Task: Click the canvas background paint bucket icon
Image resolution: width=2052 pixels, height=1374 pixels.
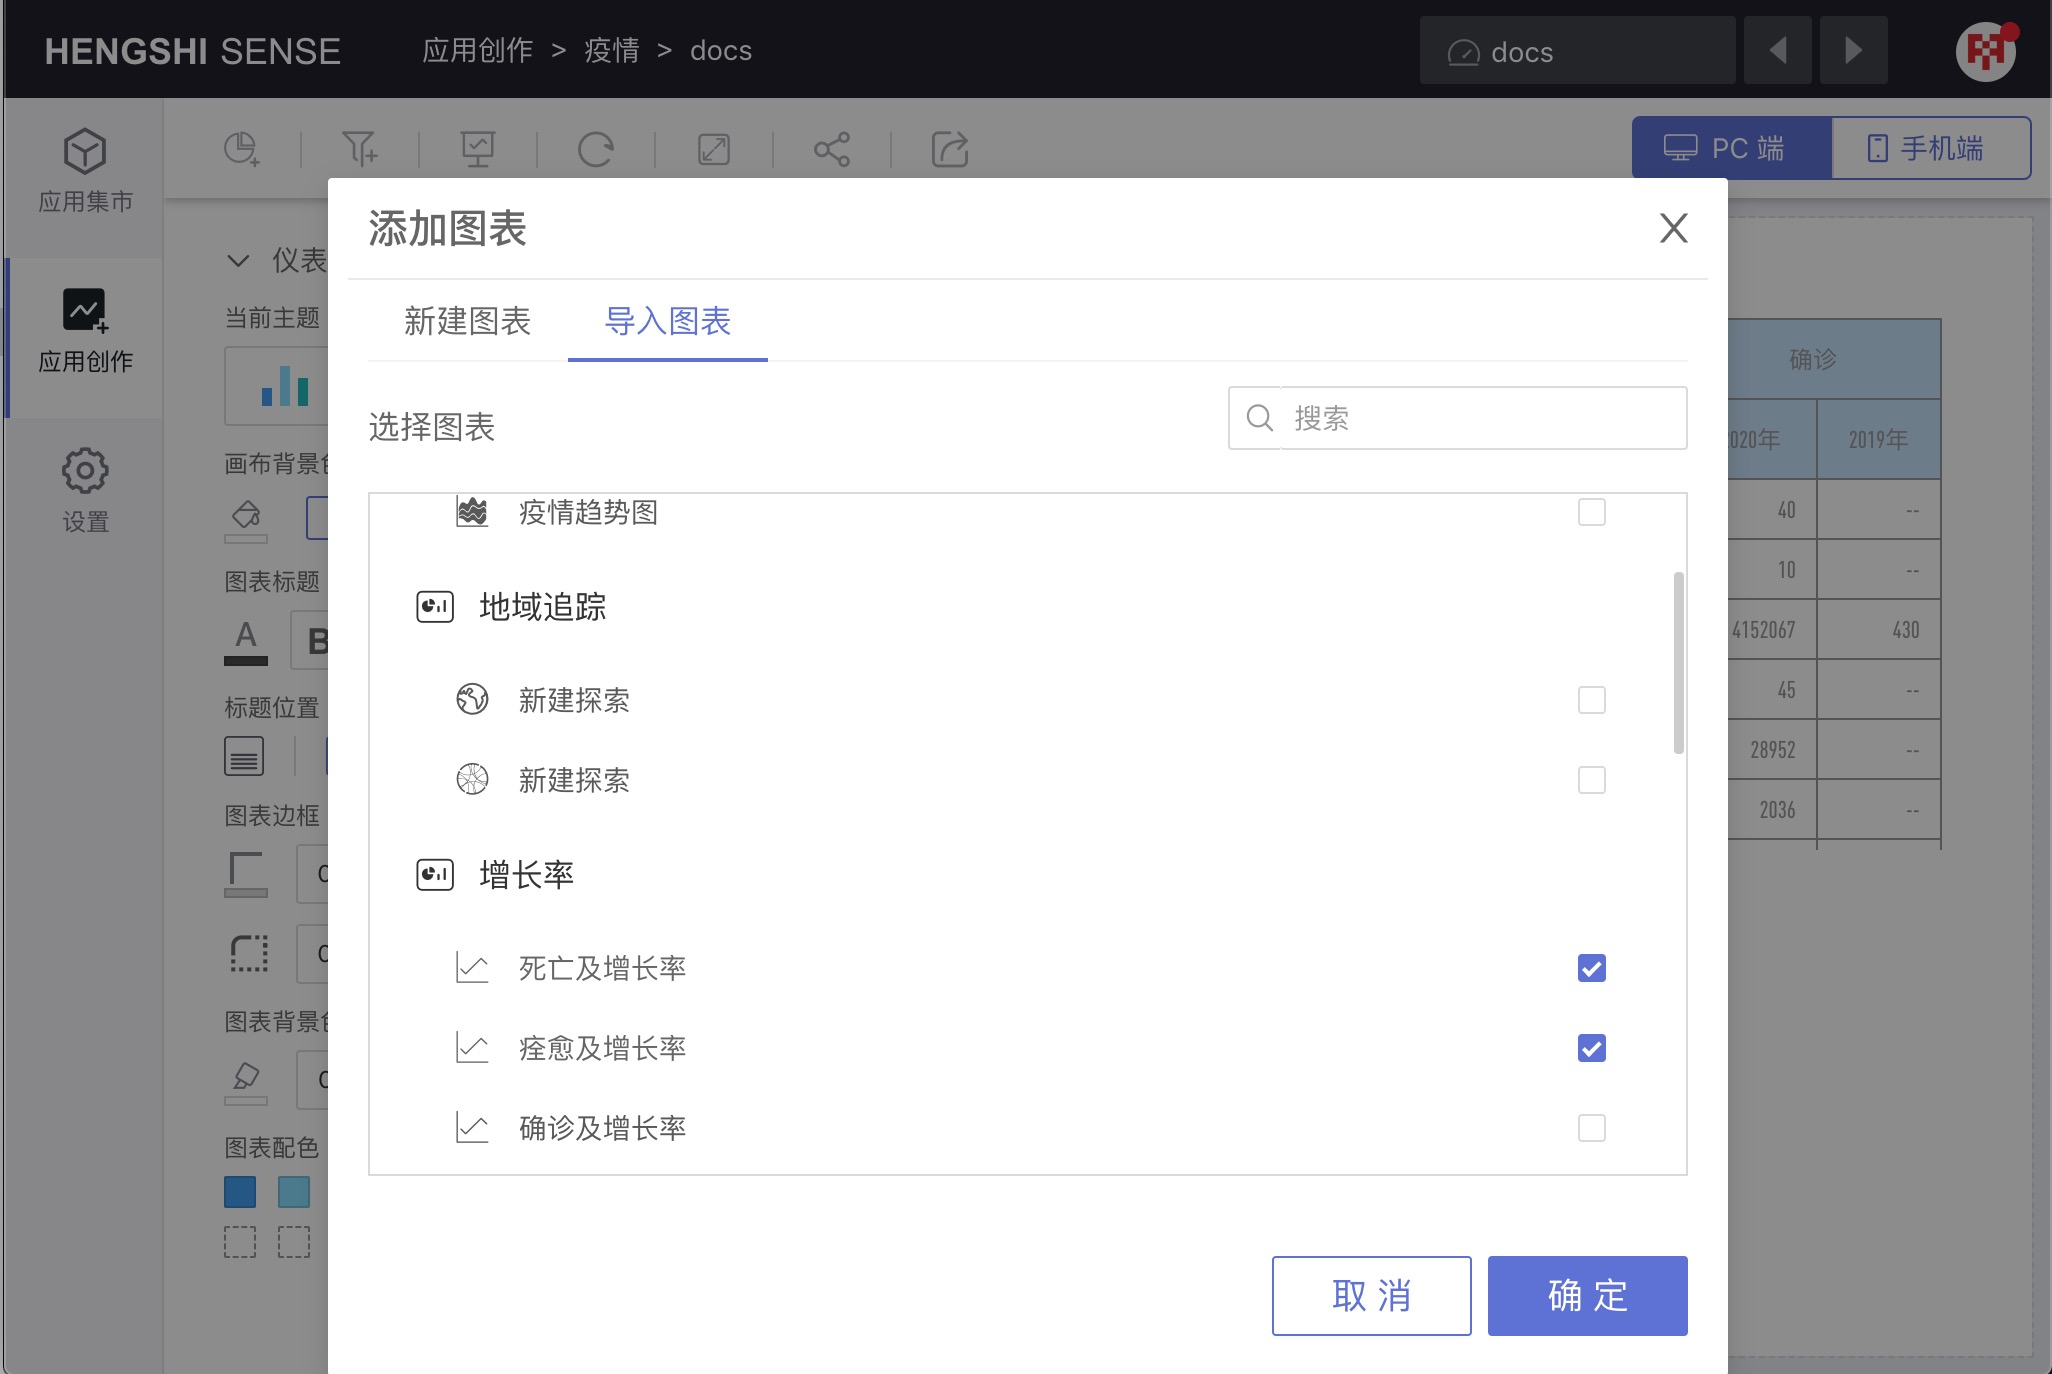Action: 246,520
